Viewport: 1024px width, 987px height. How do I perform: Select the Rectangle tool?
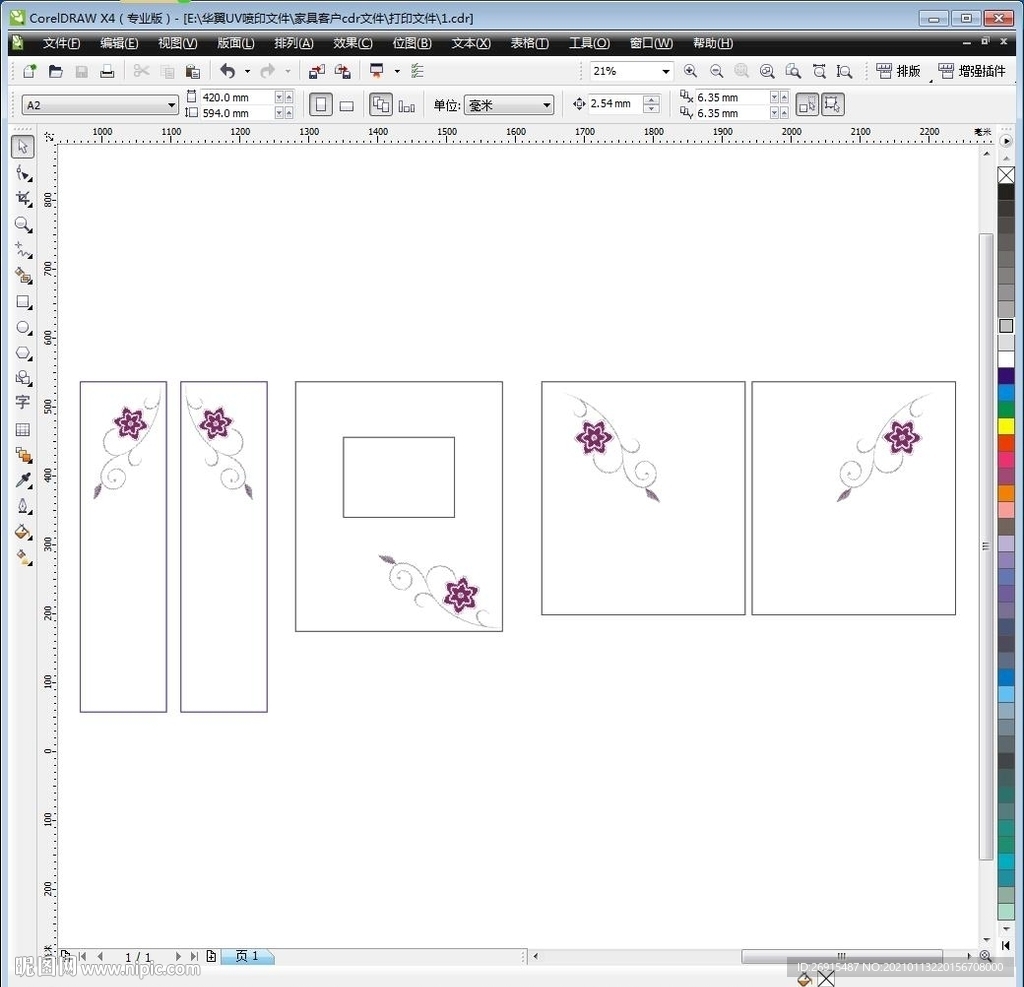tap(24, 302)
